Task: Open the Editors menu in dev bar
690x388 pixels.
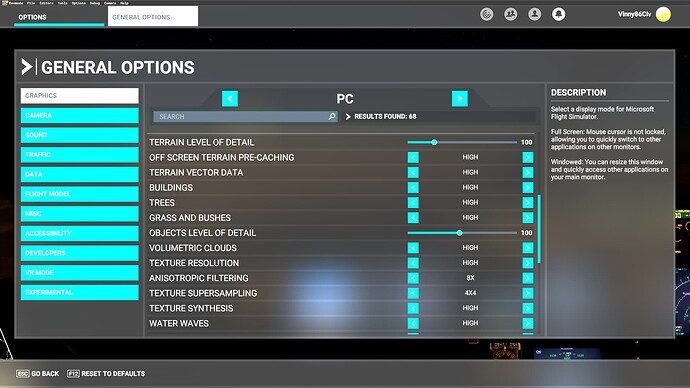Action: pyautogui.click(x=47, y=3)
